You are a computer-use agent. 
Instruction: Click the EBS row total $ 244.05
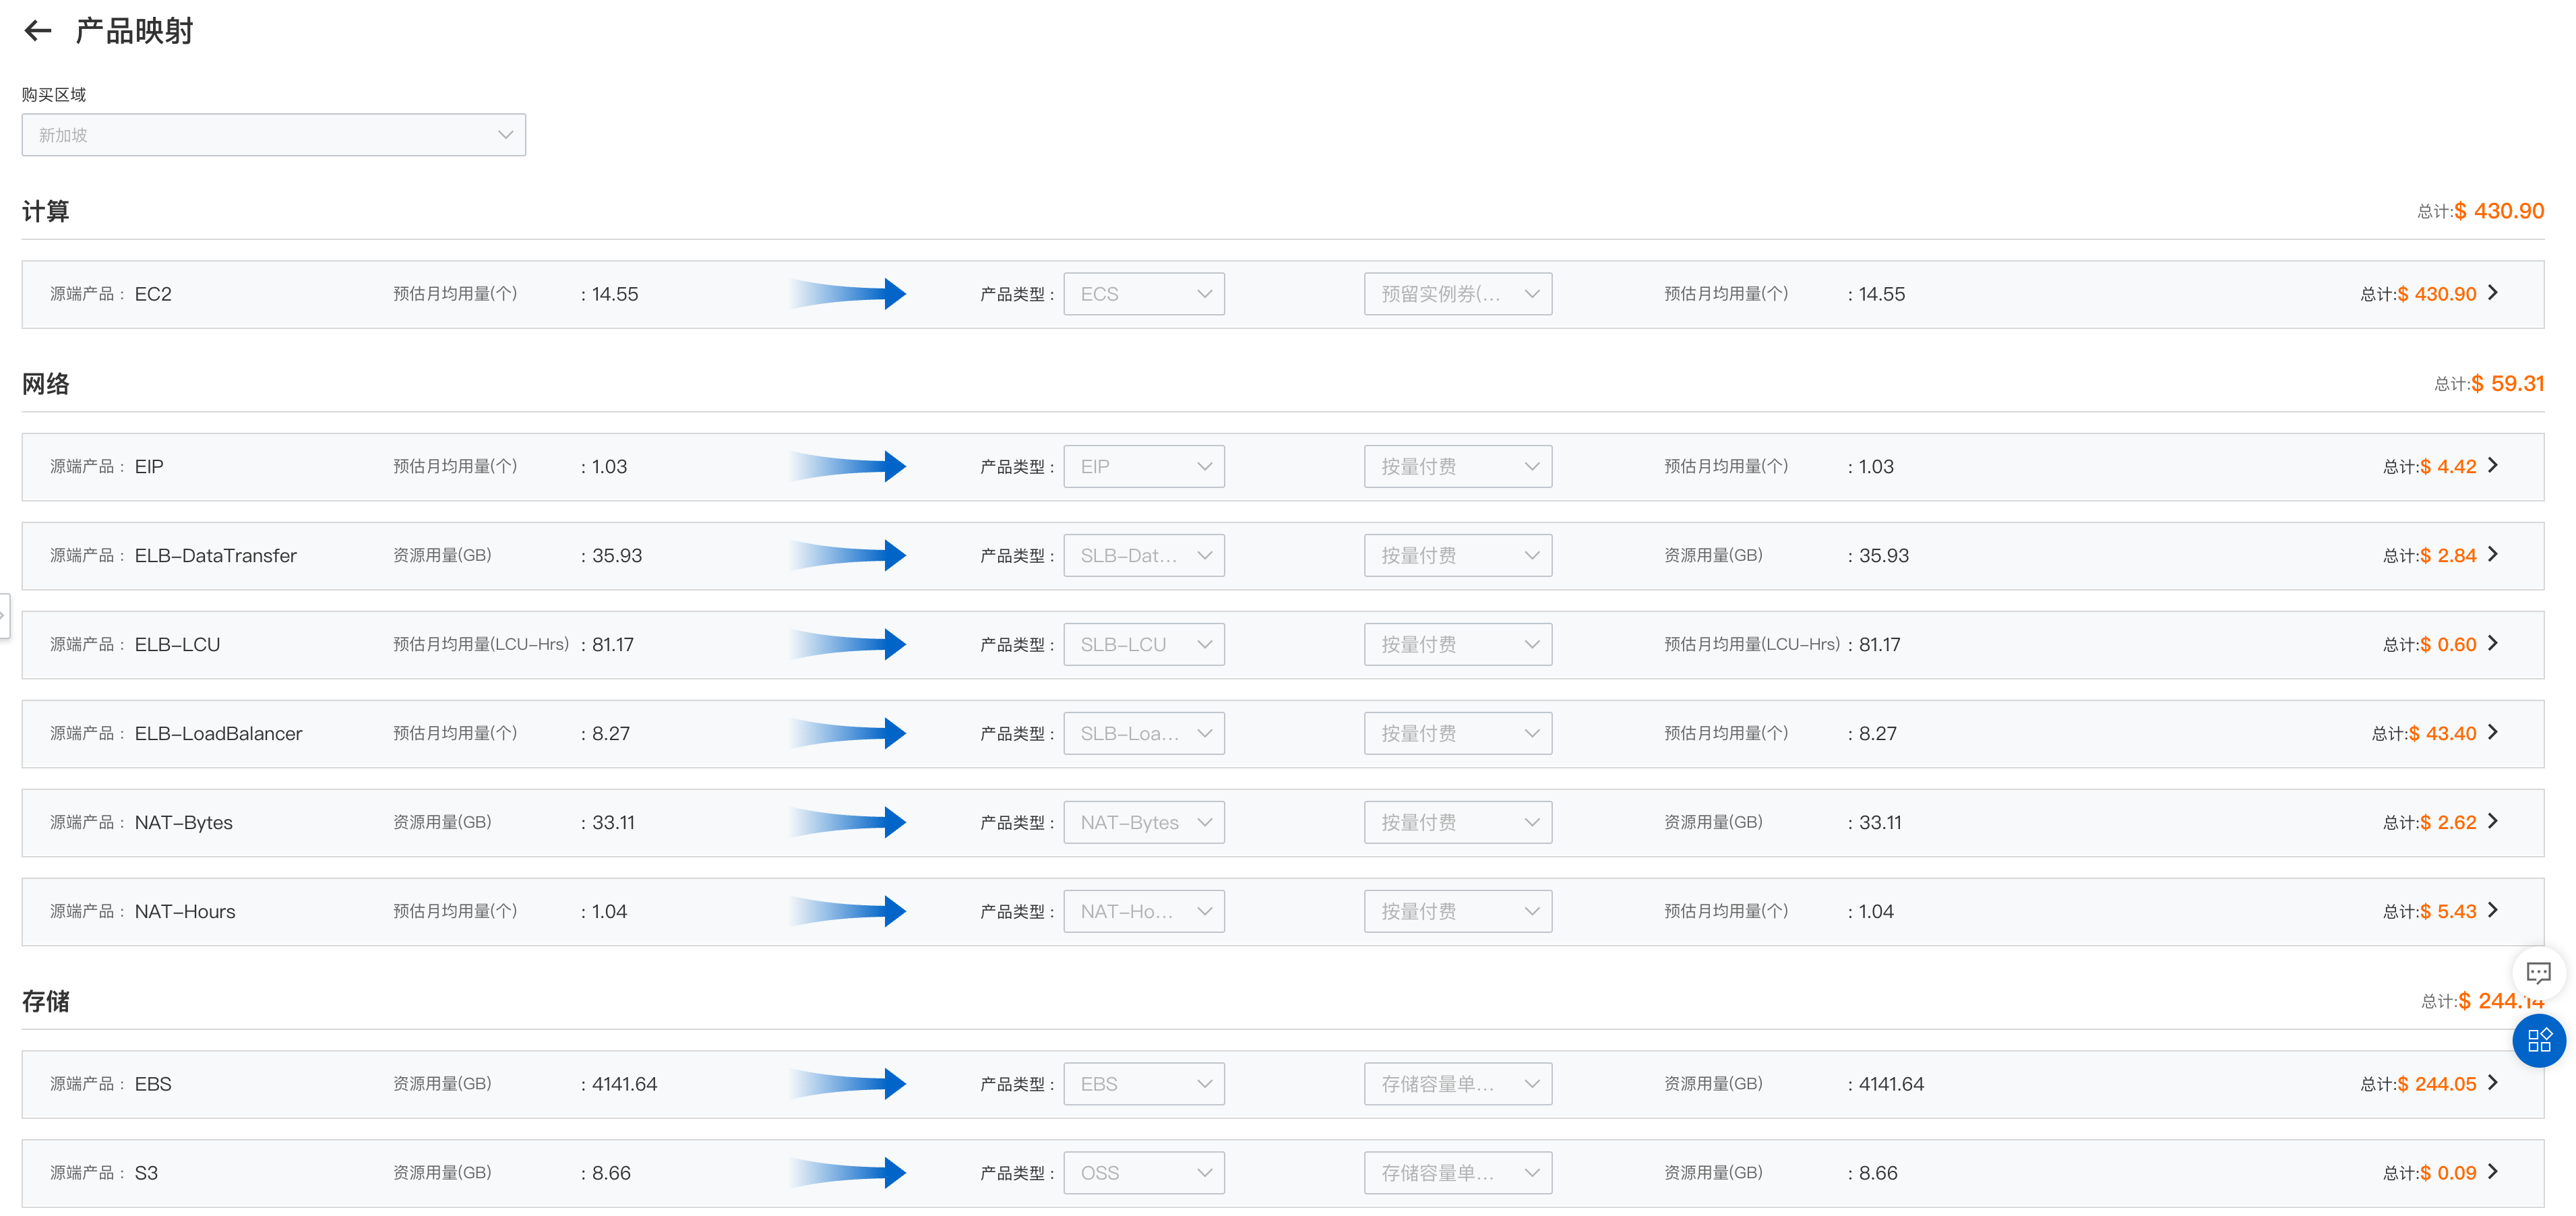click(2437, 1084)
